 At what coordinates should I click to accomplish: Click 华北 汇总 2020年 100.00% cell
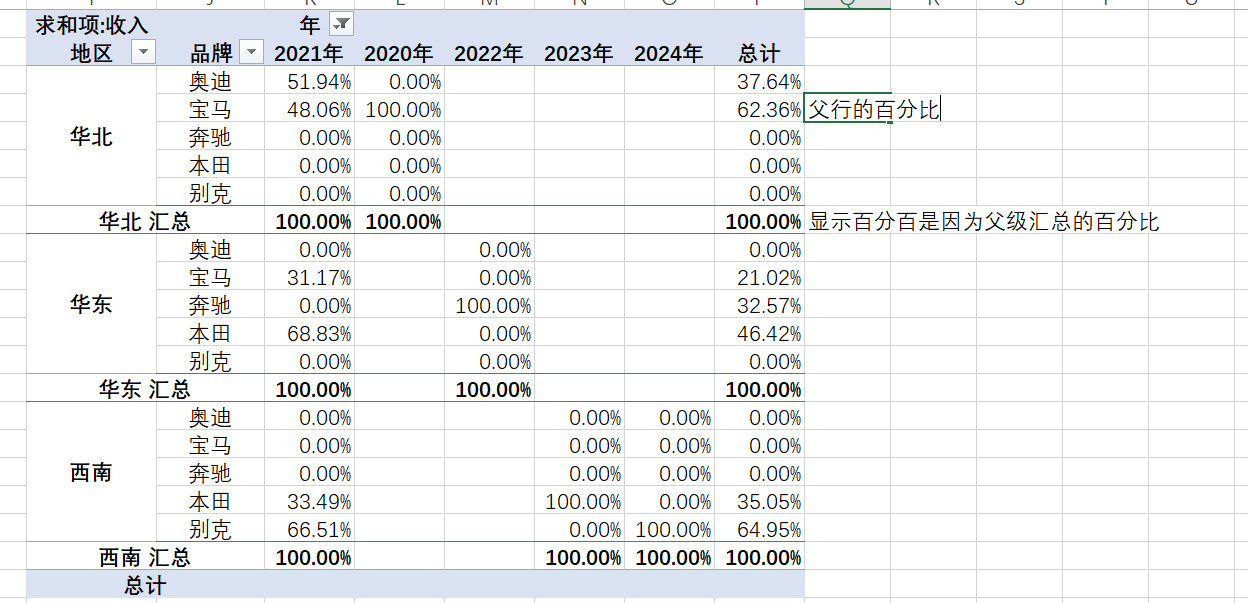399,221
